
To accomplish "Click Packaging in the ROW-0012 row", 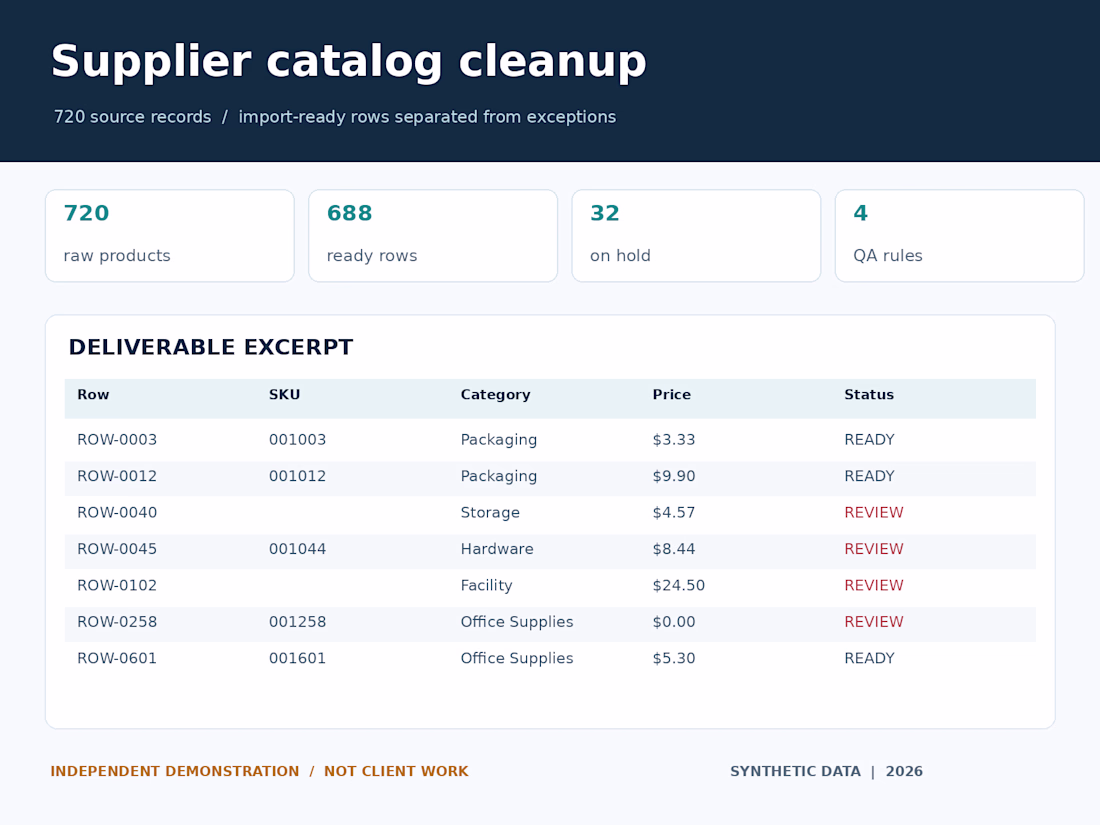I will [499, 477].
